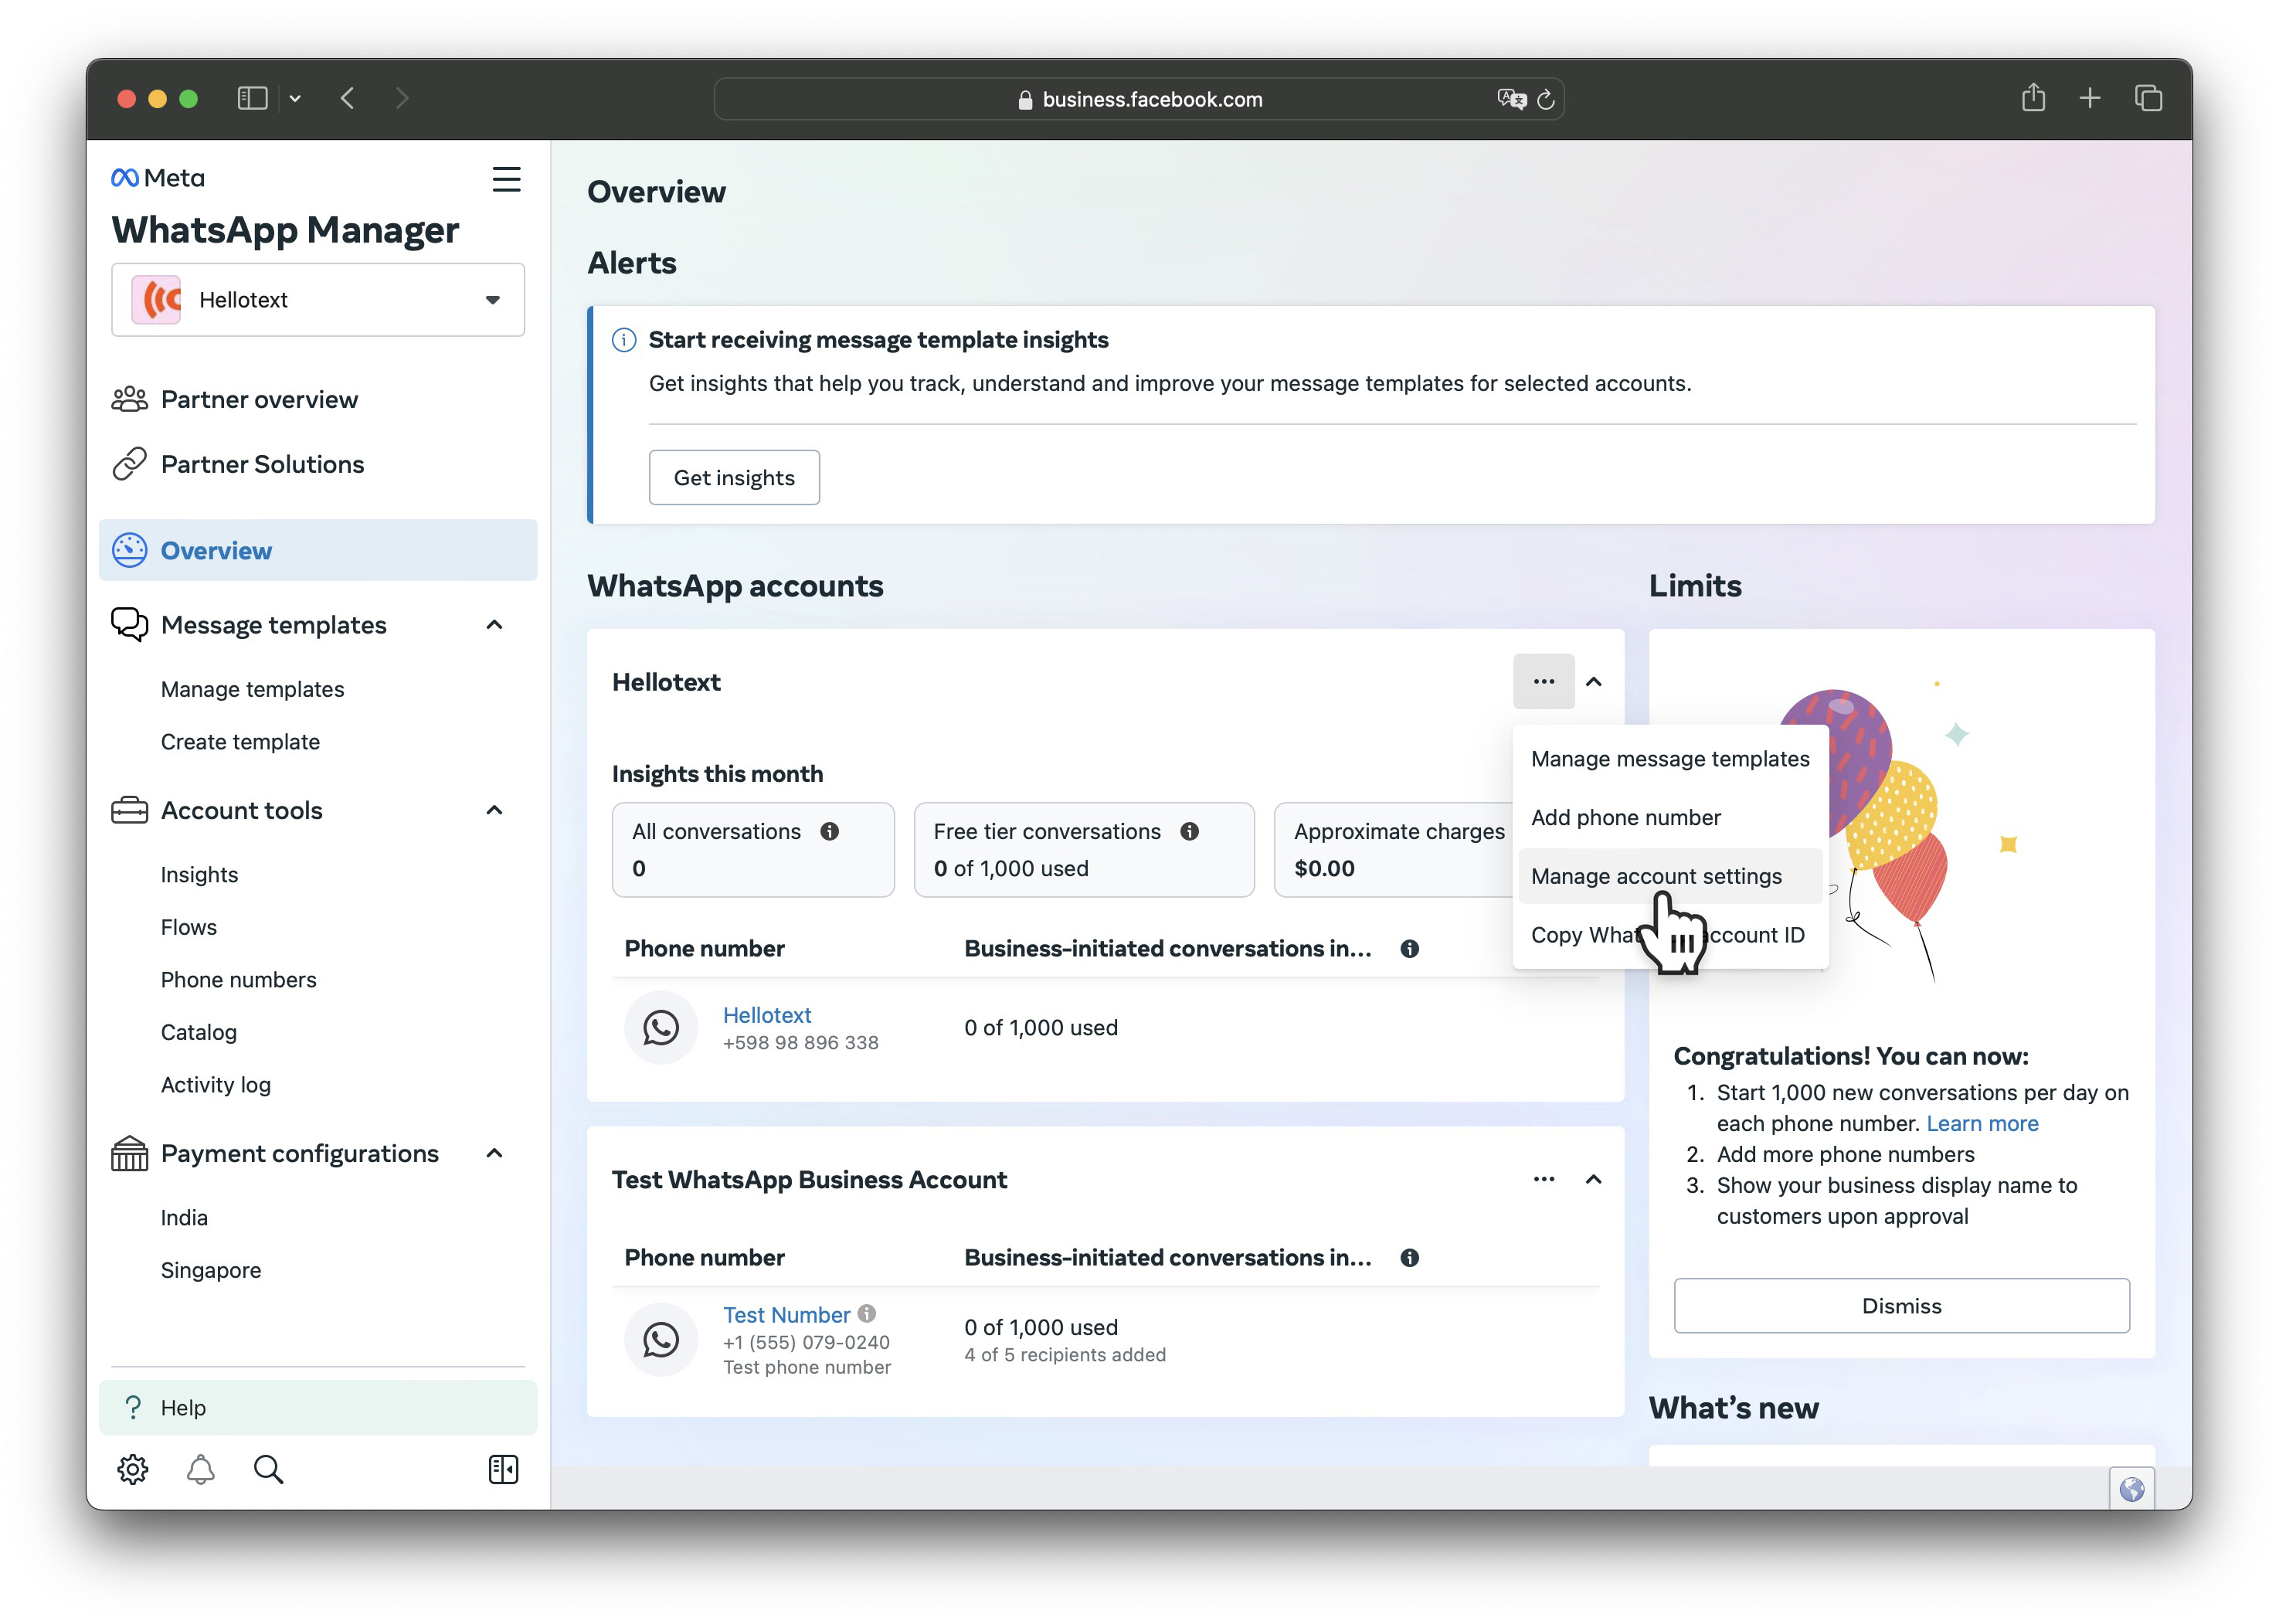Screen dimensions: 2279x1624
Task: Collapse the Test WhatsApp Business Account card
Action: point(1594,1180)
